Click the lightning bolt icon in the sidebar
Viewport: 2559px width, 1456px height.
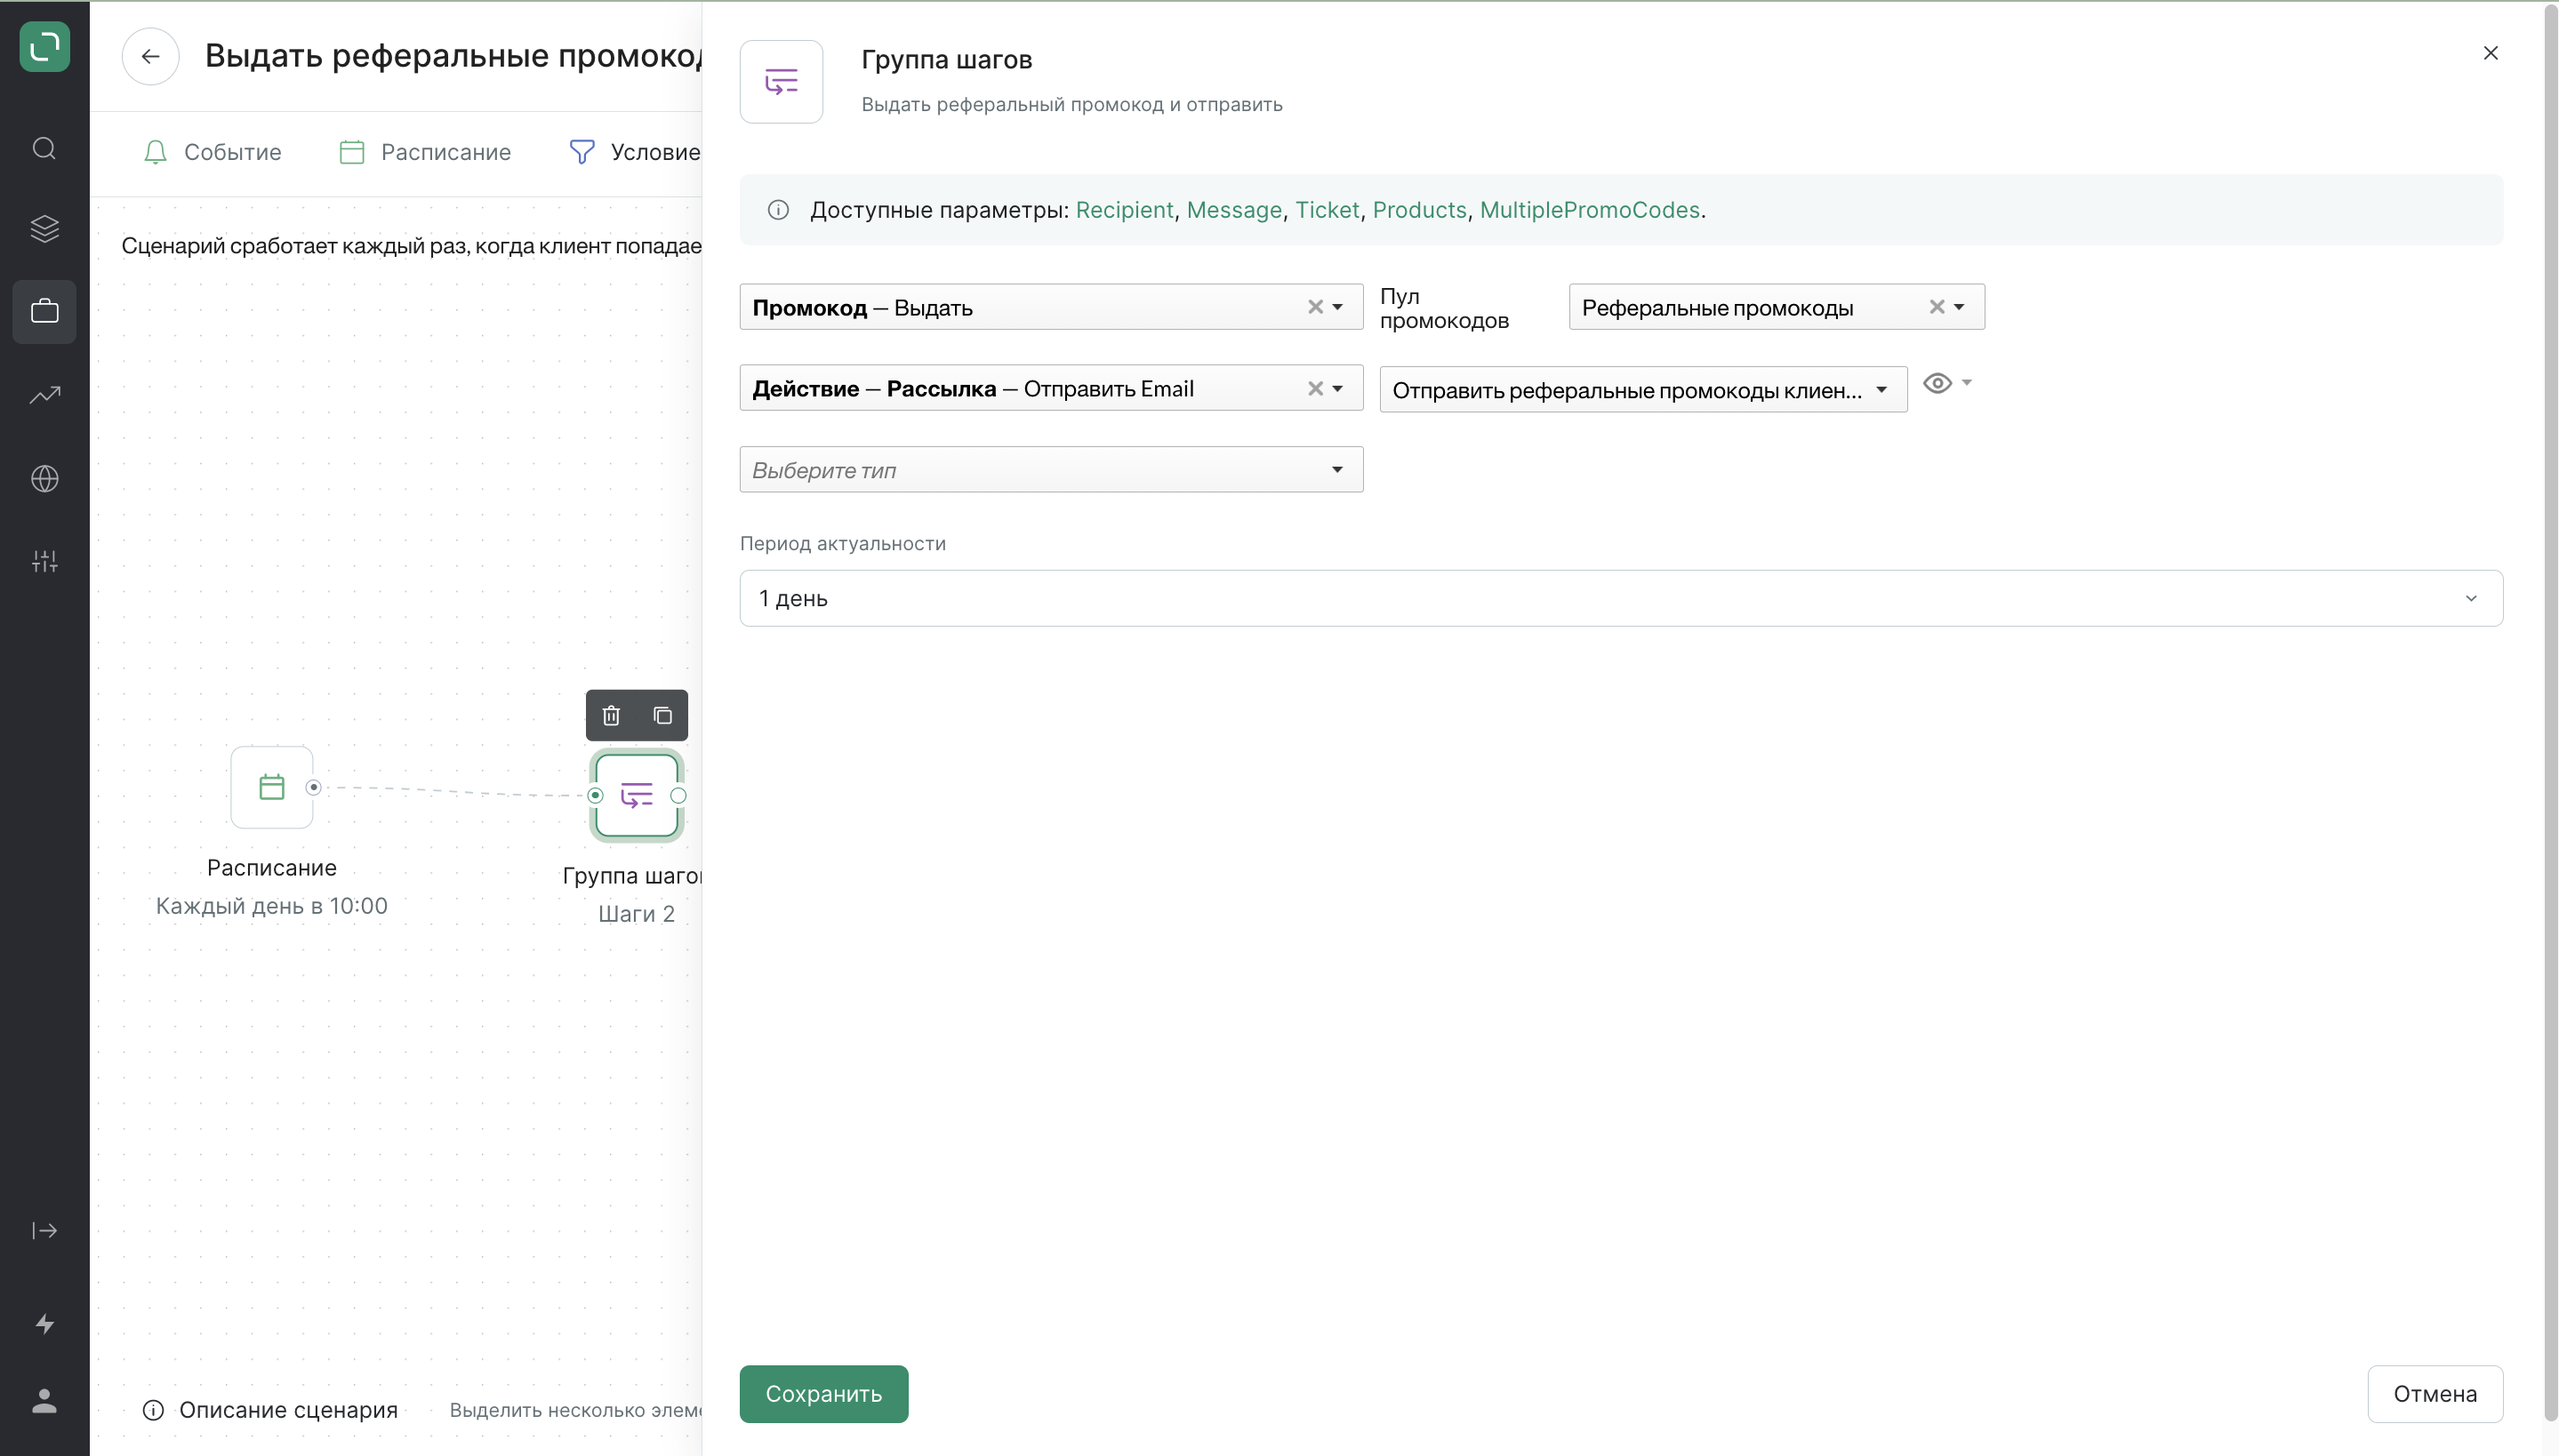44,1323
